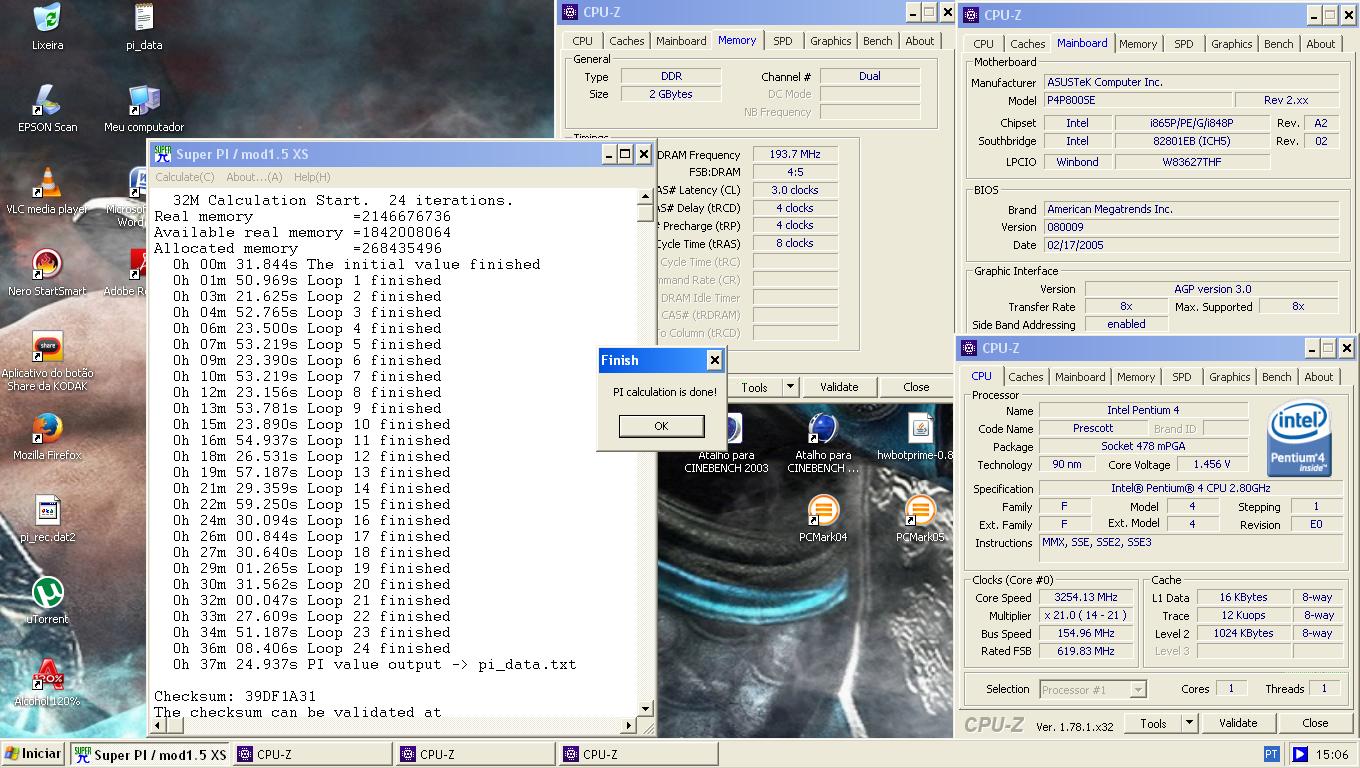Click the CPU-Z CPU window title icon
The height and width of the screenshot is (768, 1360).
[969, 348]
